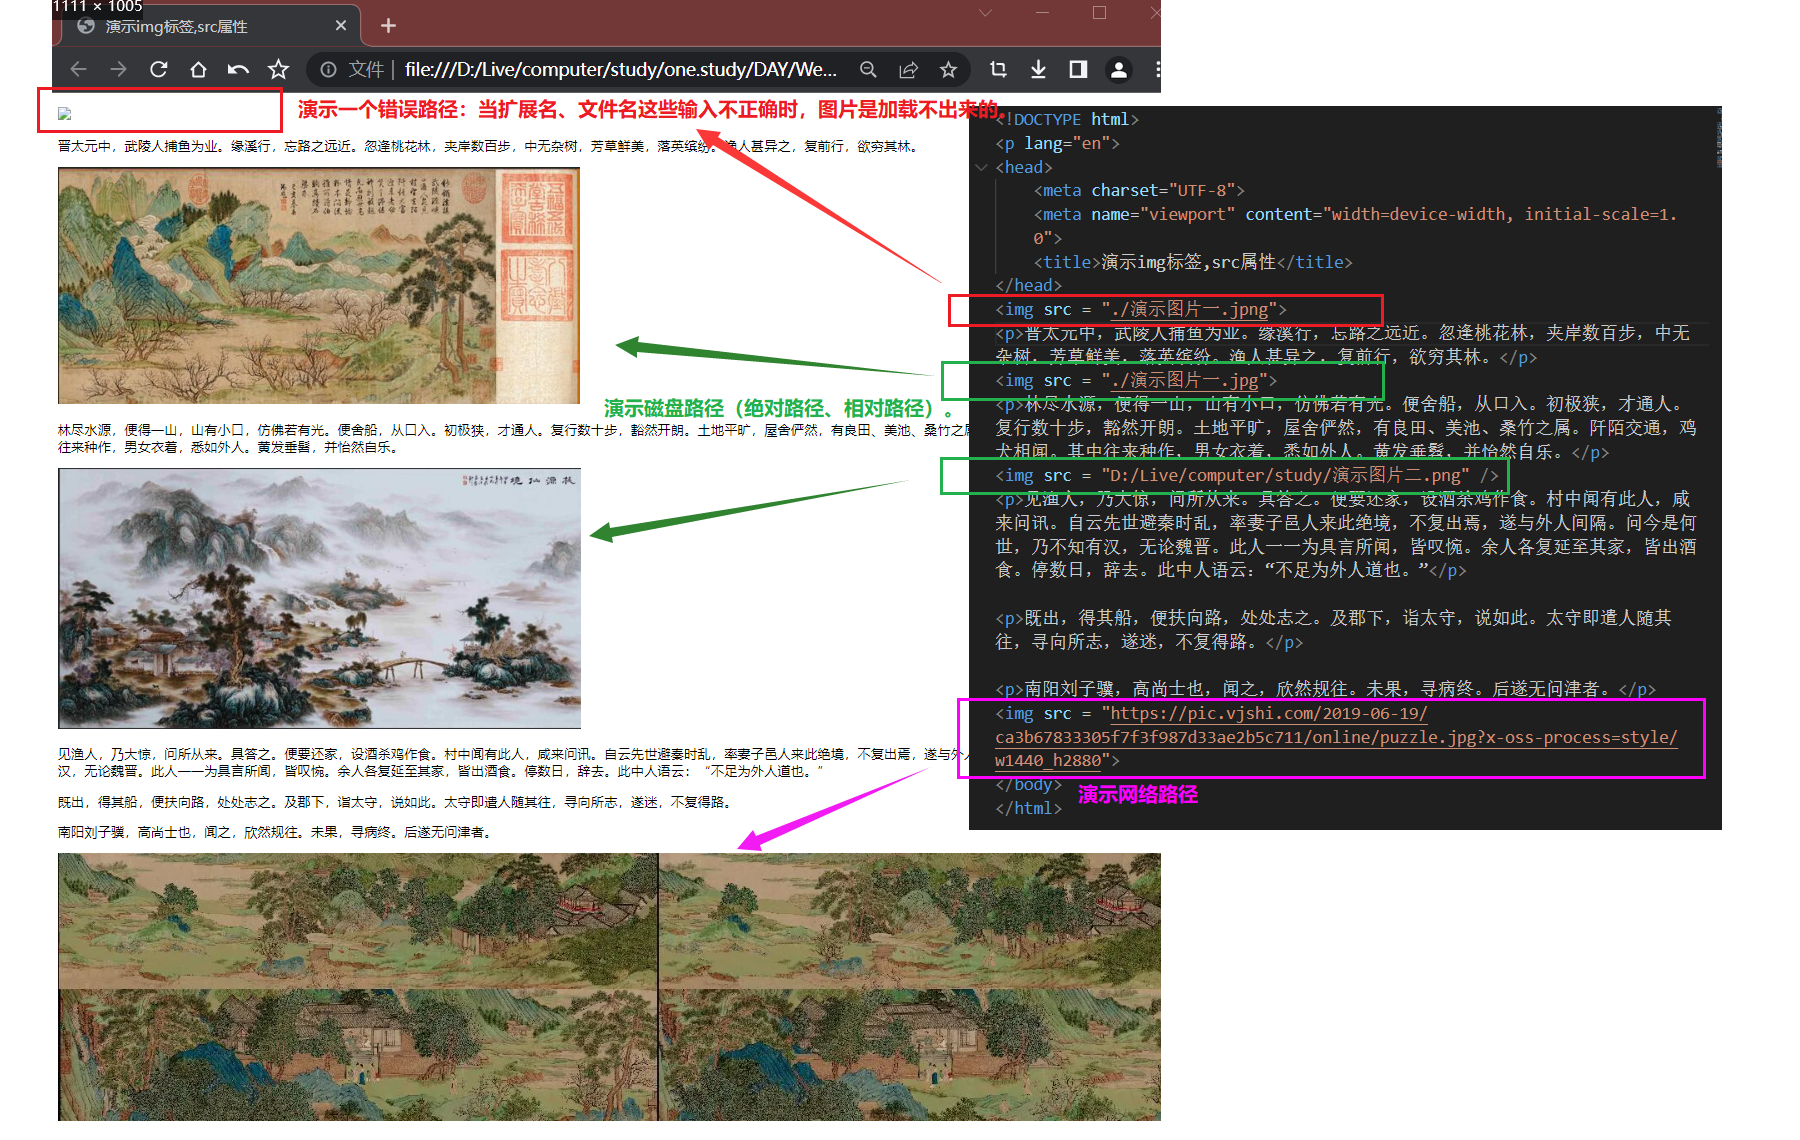
Task: Click the ./演示图片一.jpg src path
Action: pos(1185,380)
